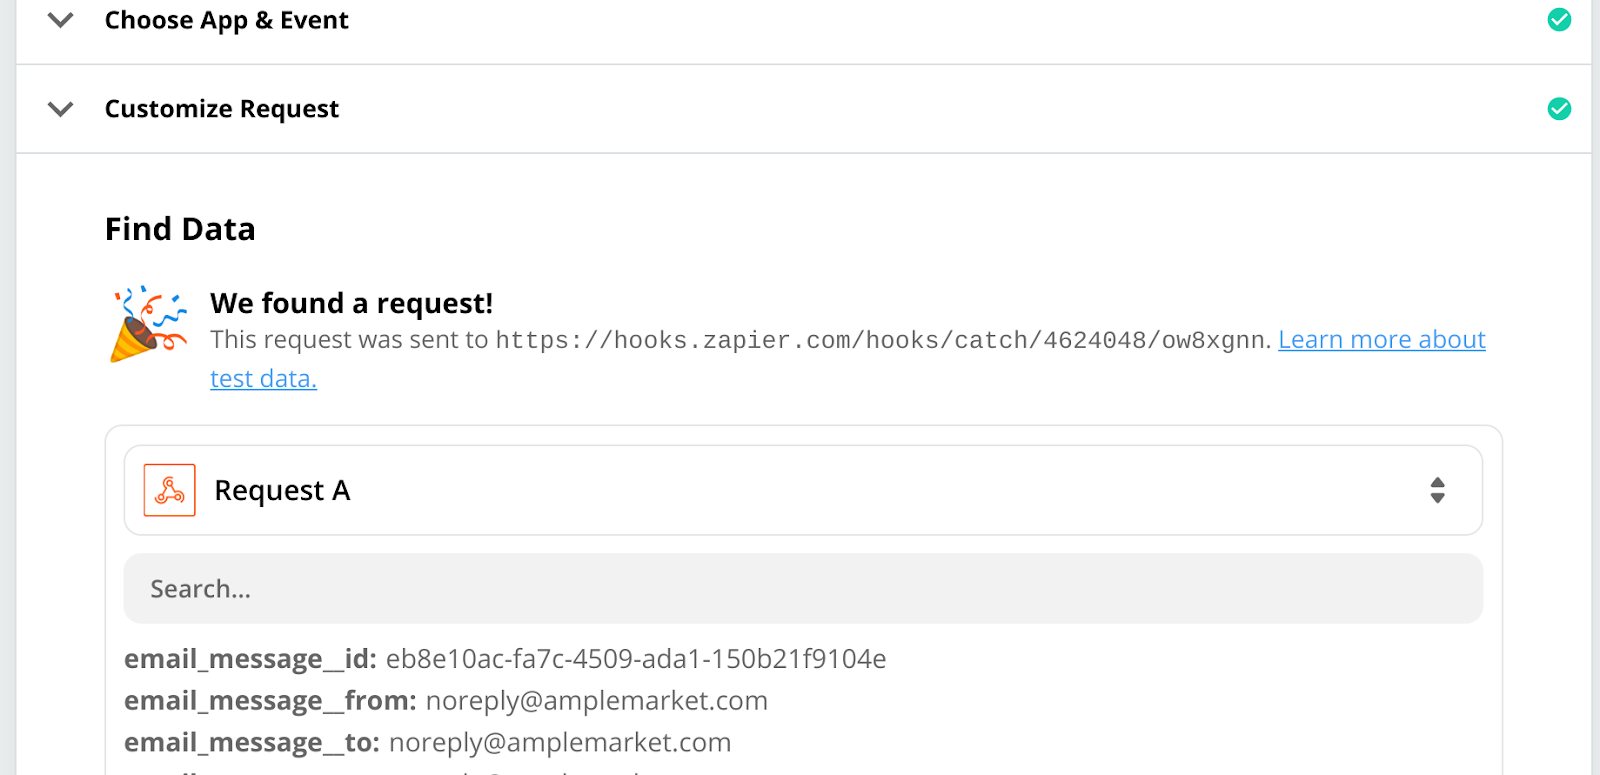Click the green checkmark for Choose App & Event
This screenshot has height=775, width=1600.
pos(1559,20)
